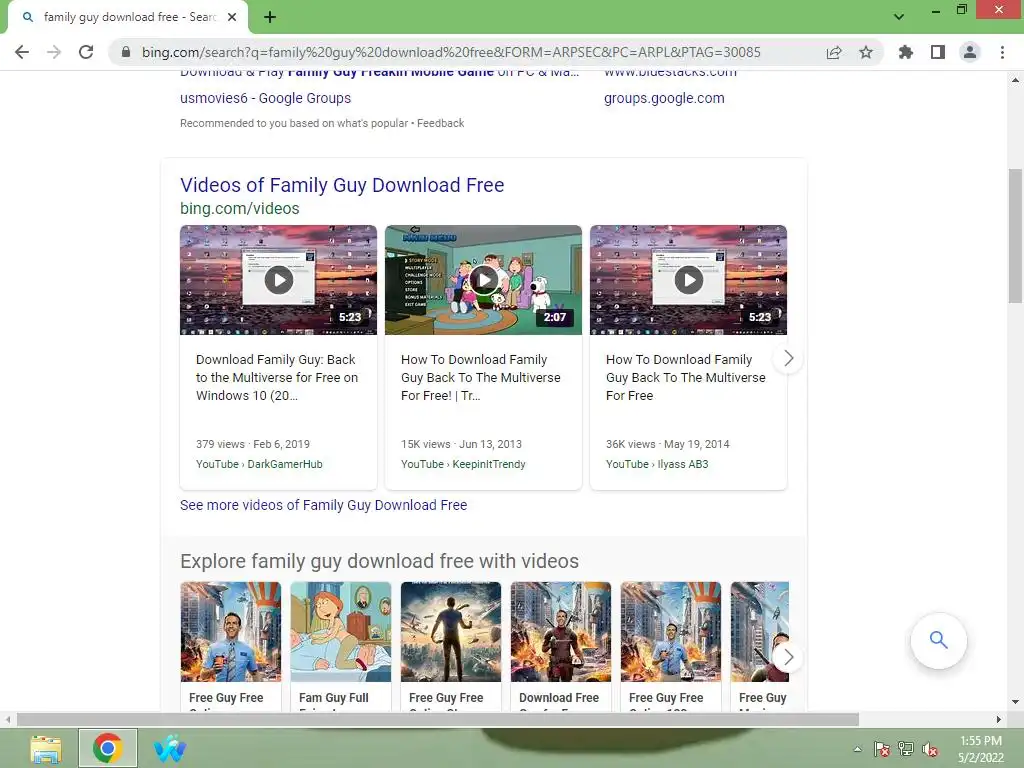Open the Chrome profile avatar
Viewport: 1024px width, 768px height.
click(970, 52)
